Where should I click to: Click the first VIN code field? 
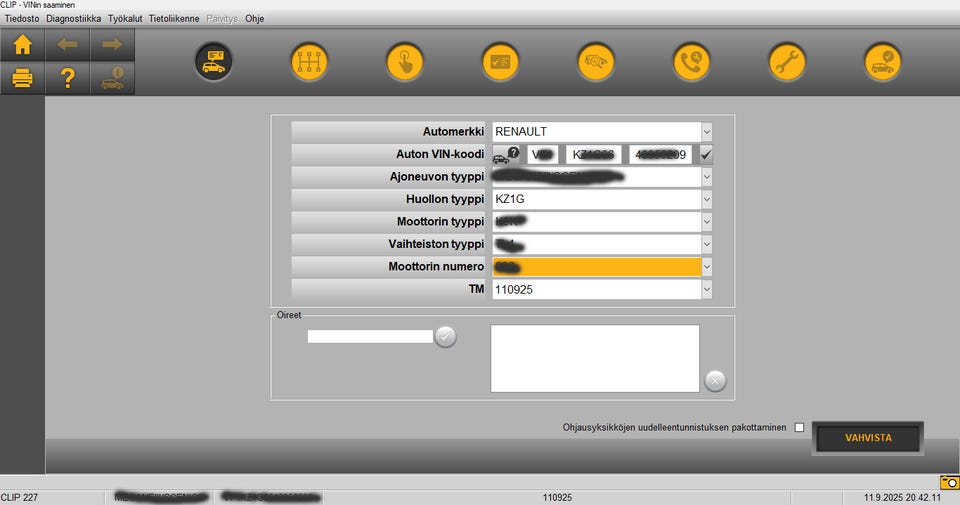tap(542, 155)
